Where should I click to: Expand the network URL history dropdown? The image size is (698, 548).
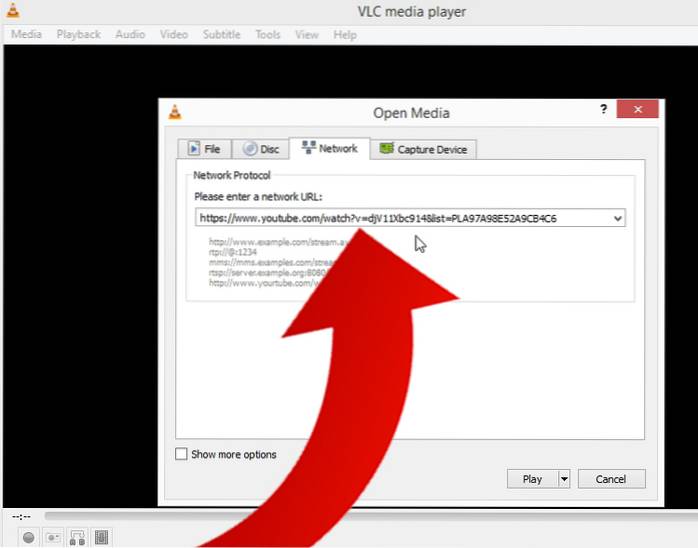click(617, 218)
